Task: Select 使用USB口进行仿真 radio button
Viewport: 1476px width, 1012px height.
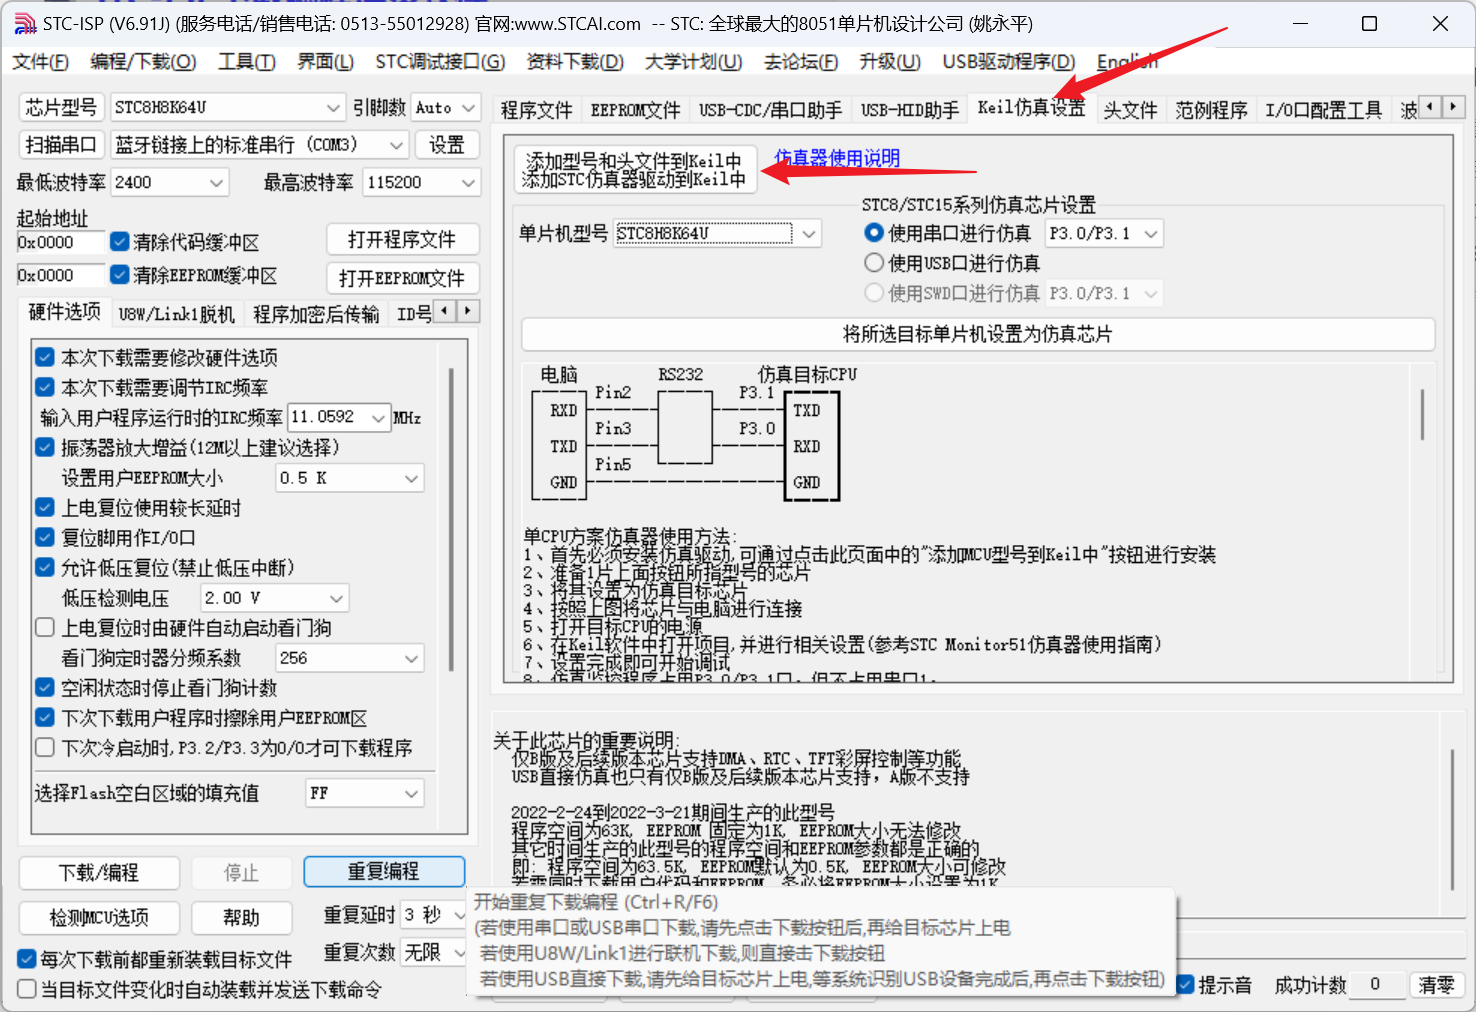Action: [x=874, y=263]
